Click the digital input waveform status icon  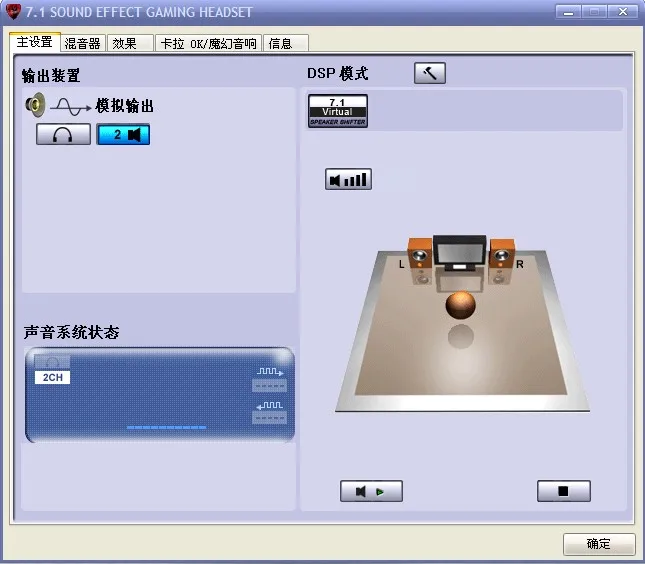270,406
